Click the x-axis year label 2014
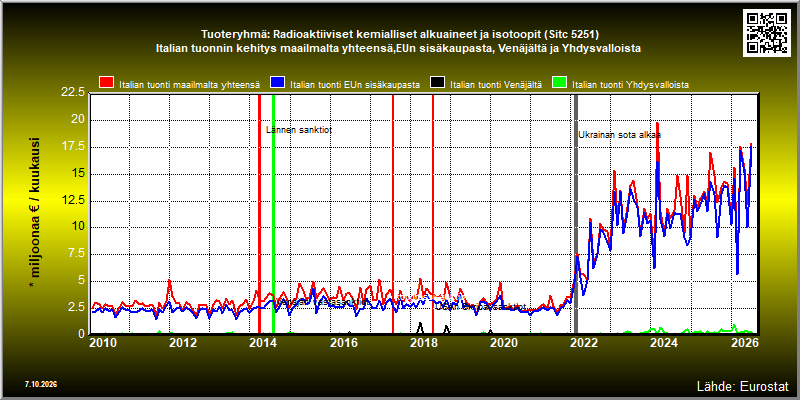Viewport: 800px width, 400px height. click(x=263, y=342)
